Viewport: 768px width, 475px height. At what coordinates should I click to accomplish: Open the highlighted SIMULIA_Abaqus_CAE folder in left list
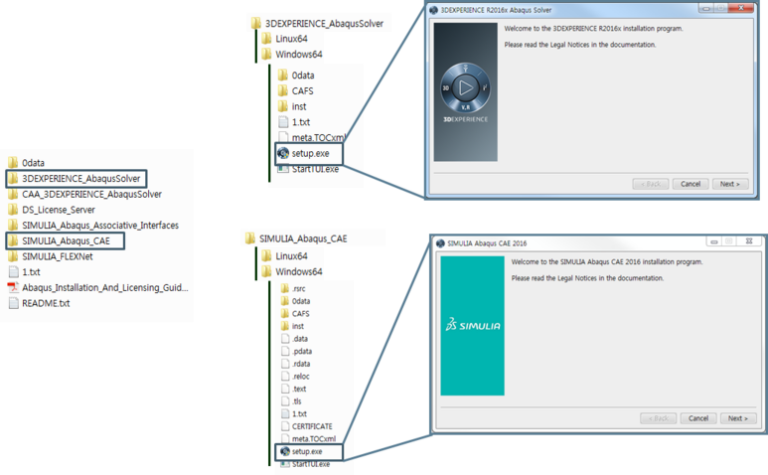[70, 241]
